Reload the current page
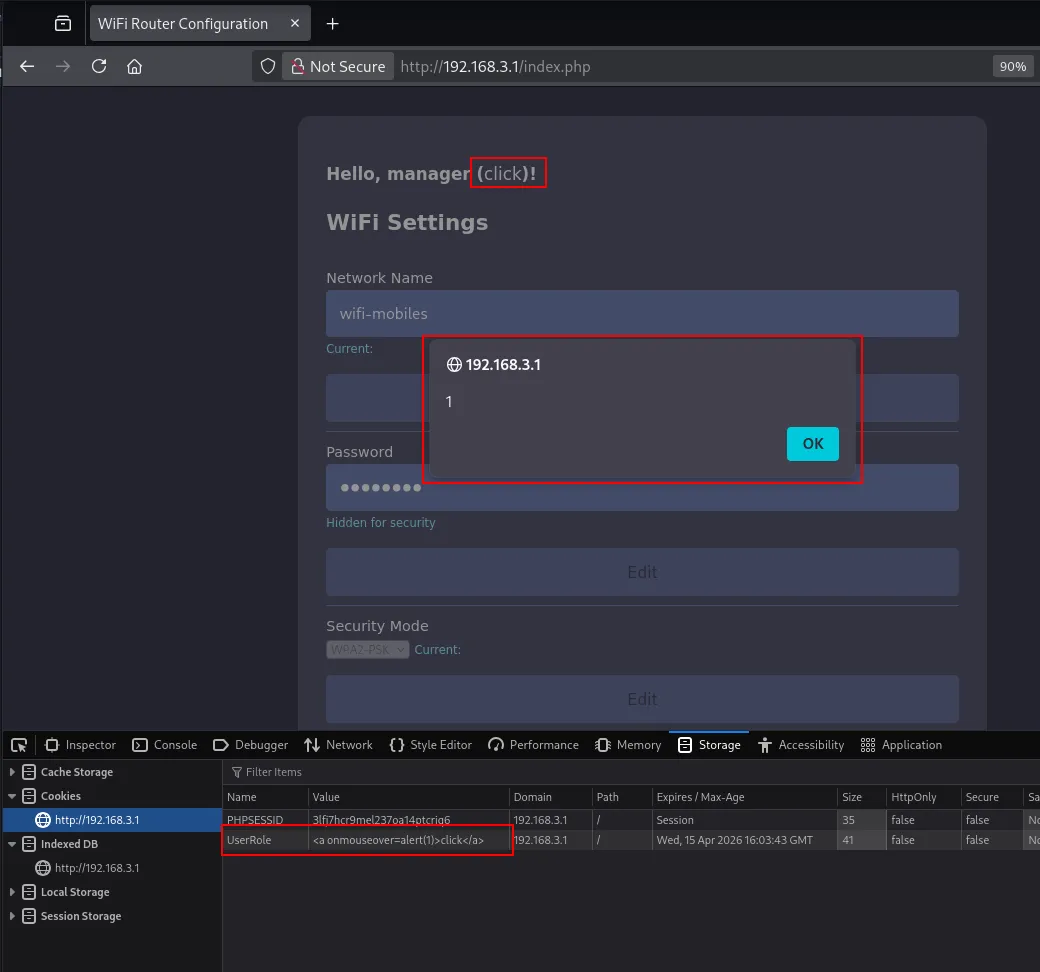Screen dimensions: 1040x972 click(x=99, y=66)
